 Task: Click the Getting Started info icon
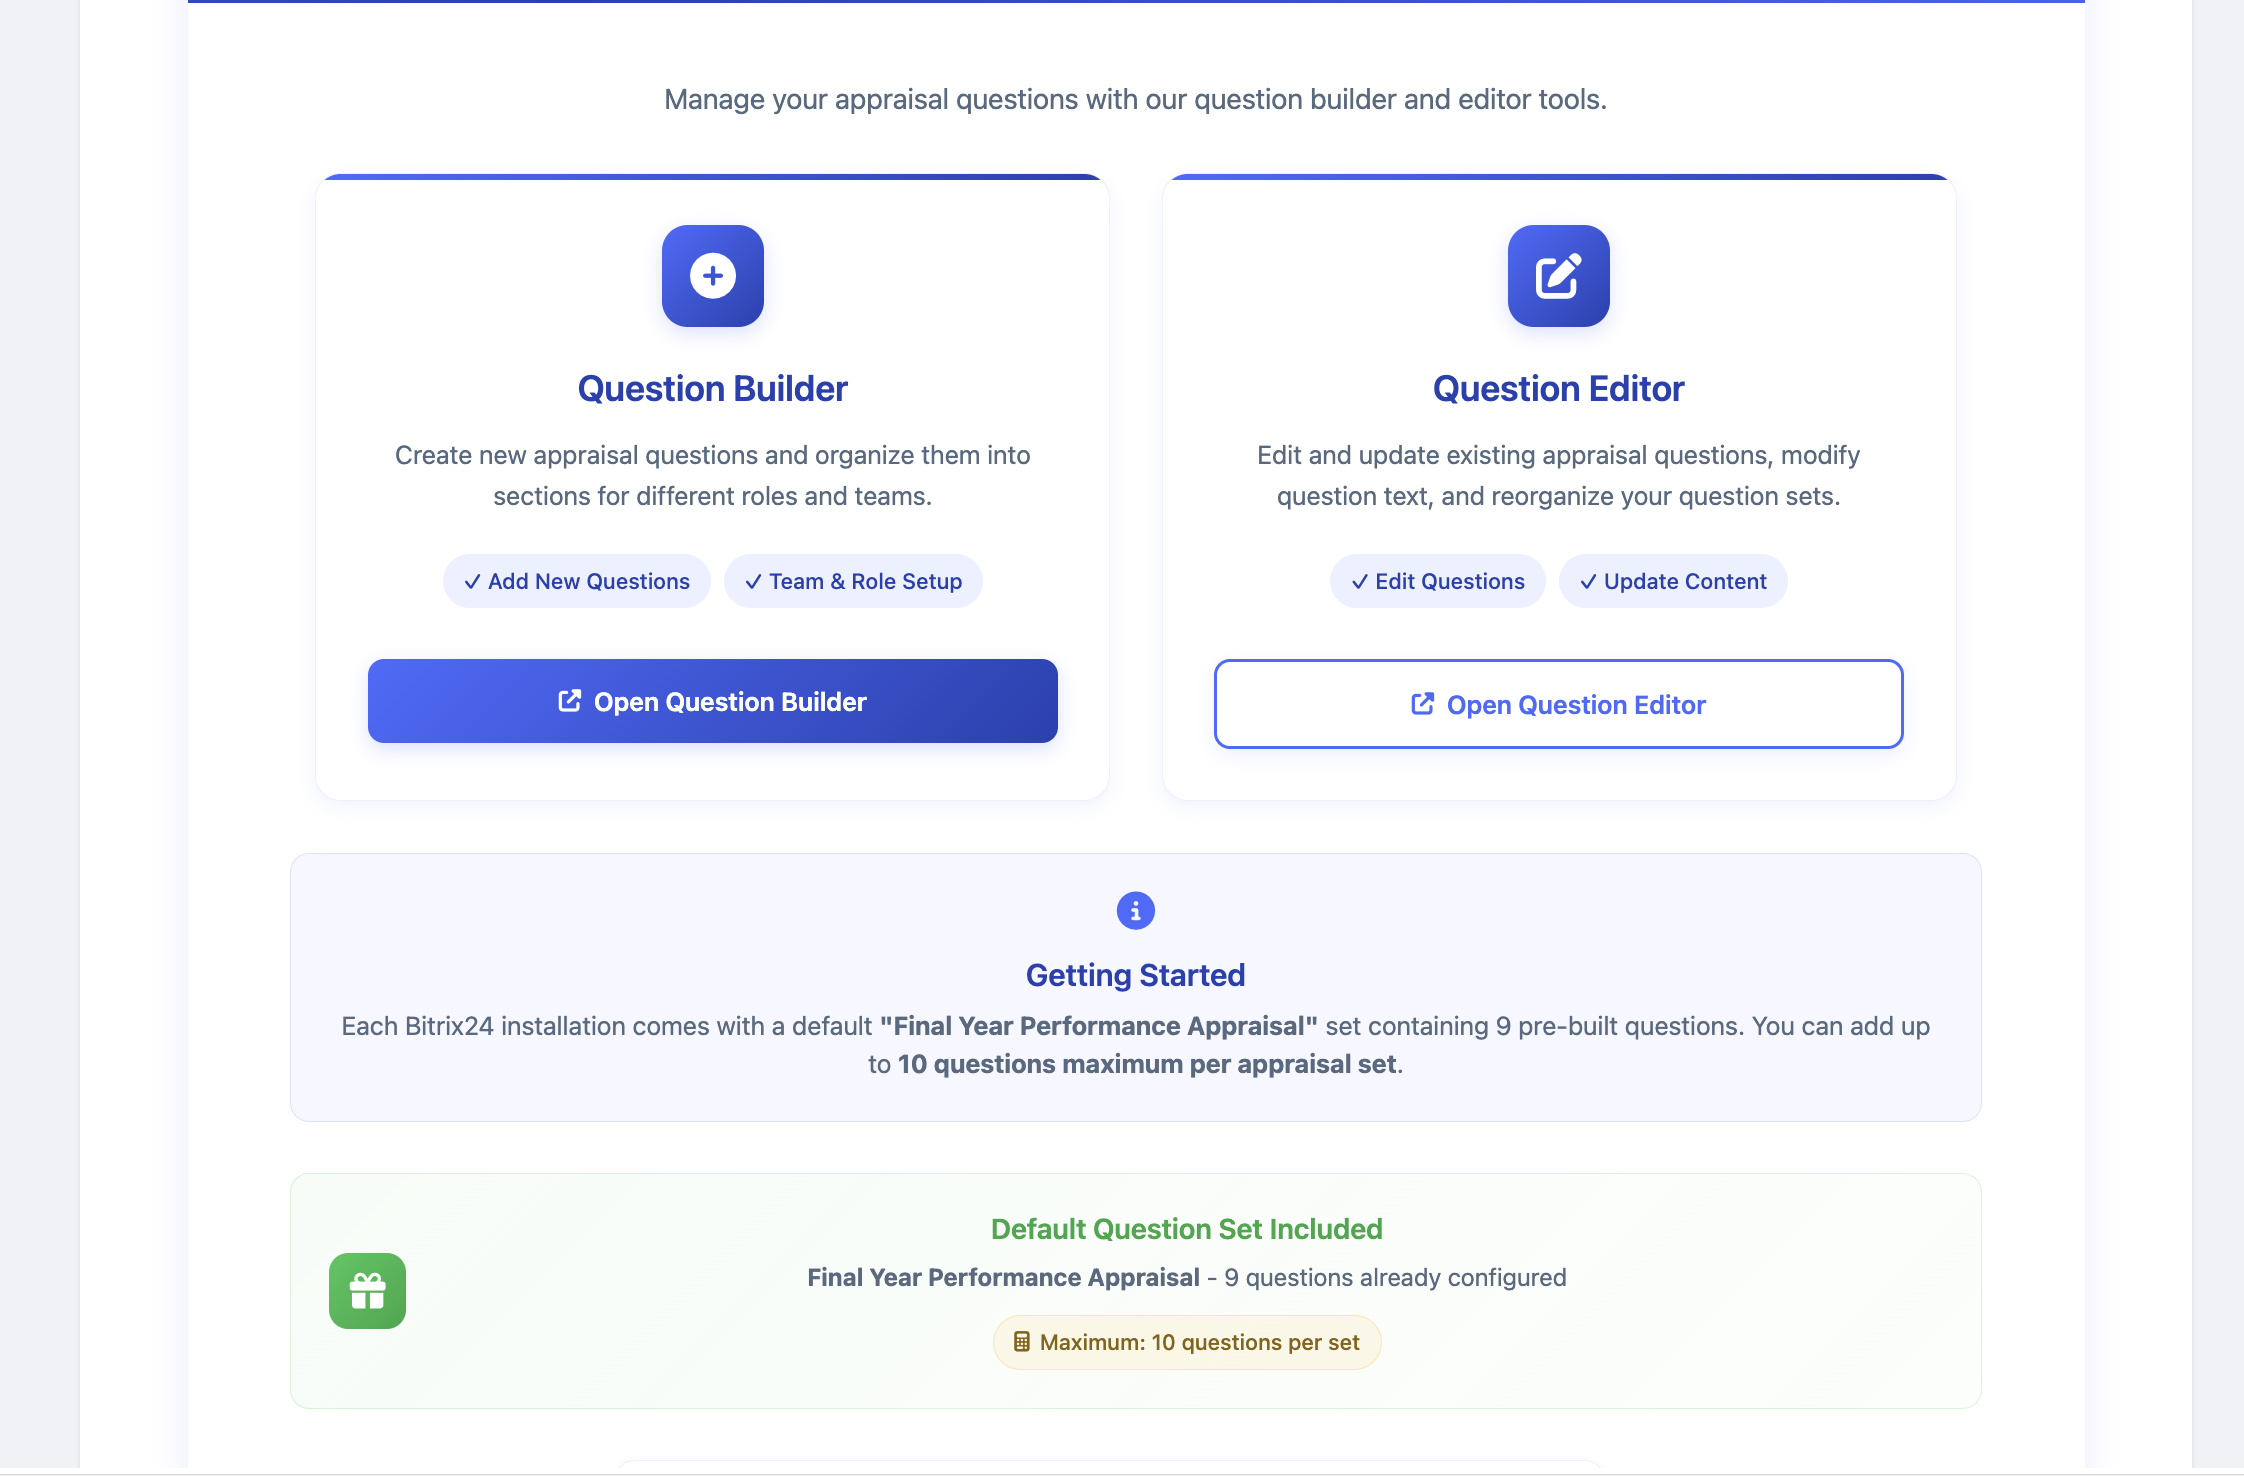(x=1135, y=911)
